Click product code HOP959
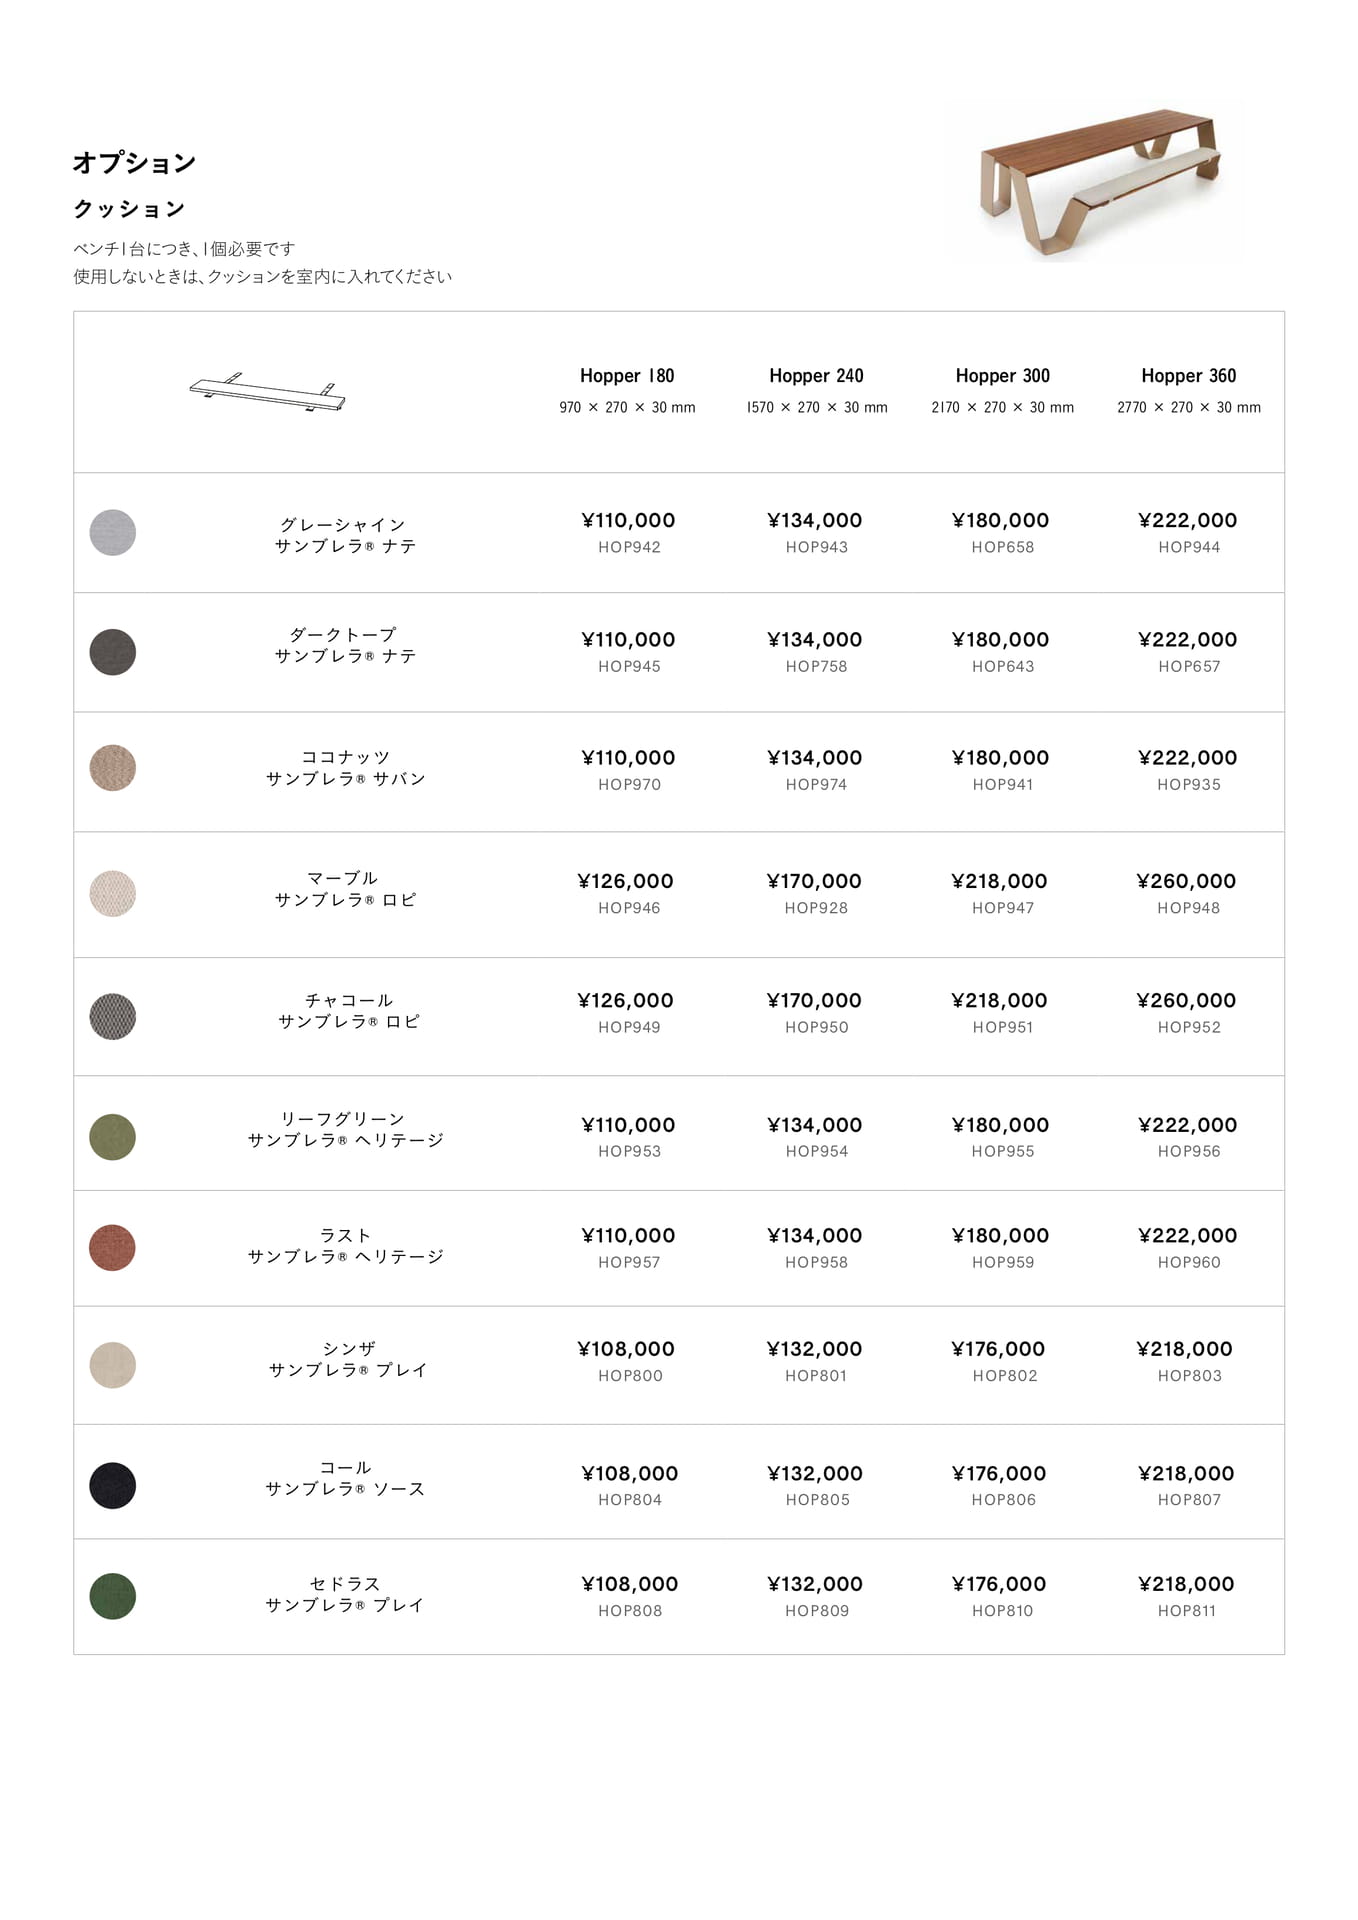 (x=1003, y=1262)
